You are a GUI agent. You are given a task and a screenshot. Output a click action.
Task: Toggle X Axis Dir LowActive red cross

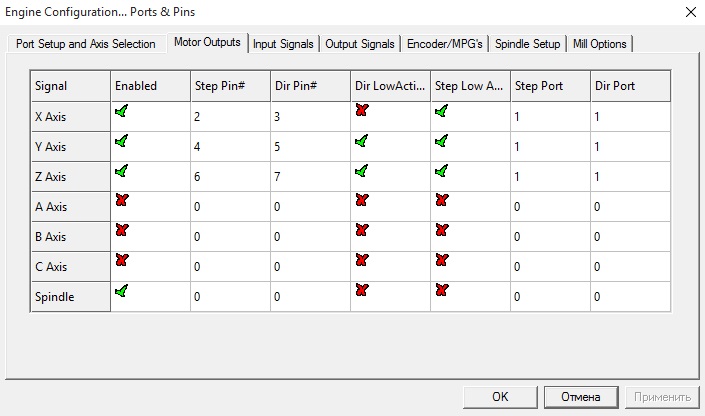click(x=362, y=112)
